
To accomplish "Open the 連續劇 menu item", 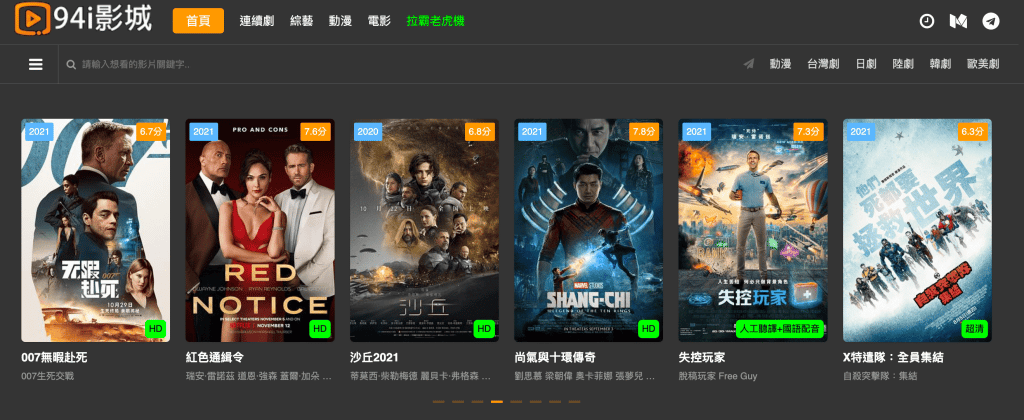I will [257, 21].
